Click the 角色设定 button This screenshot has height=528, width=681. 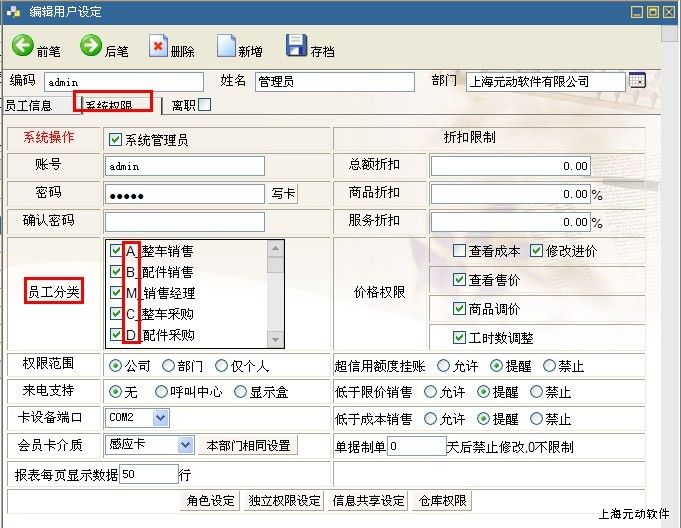[210, 501]
